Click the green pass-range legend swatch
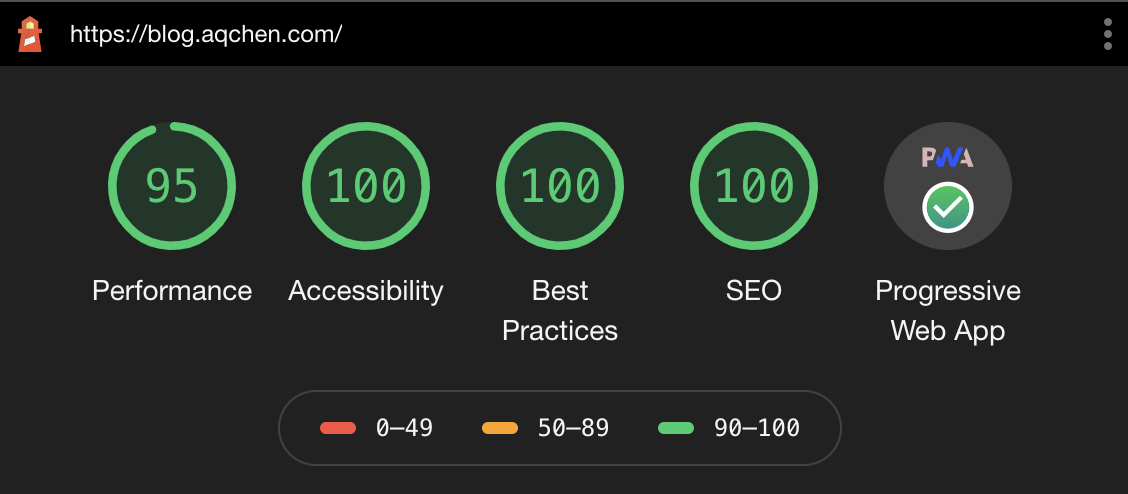This screenshot has width=1128, height=494. tap(676, 428)
